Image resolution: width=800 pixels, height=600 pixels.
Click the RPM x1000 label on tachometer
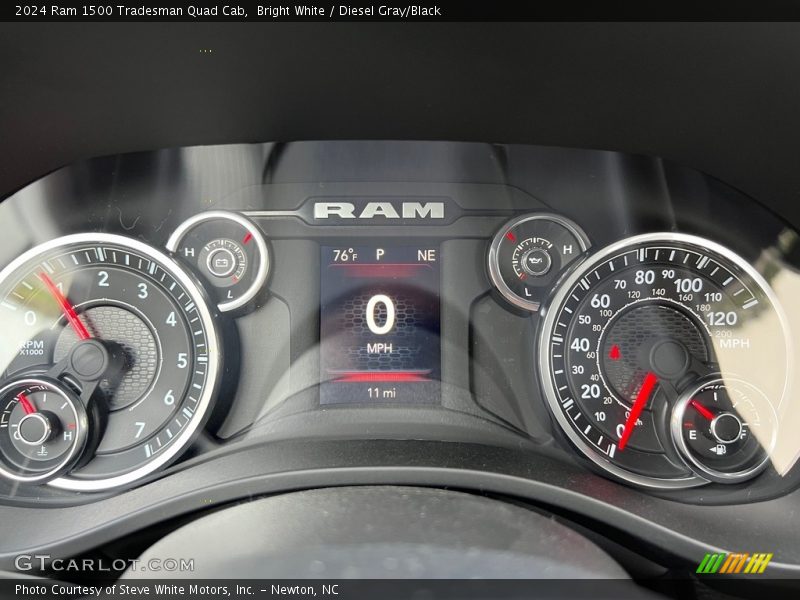(x=30, y=347)
